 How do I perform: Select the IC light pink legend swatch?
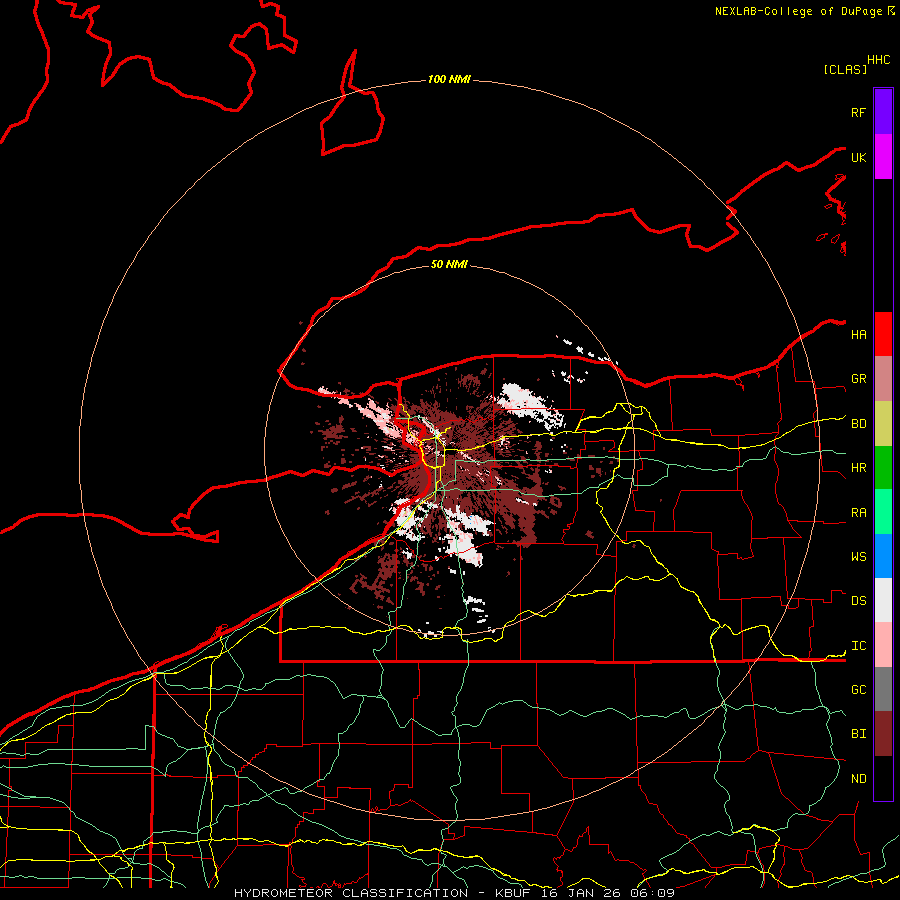(x=883, y=645)
